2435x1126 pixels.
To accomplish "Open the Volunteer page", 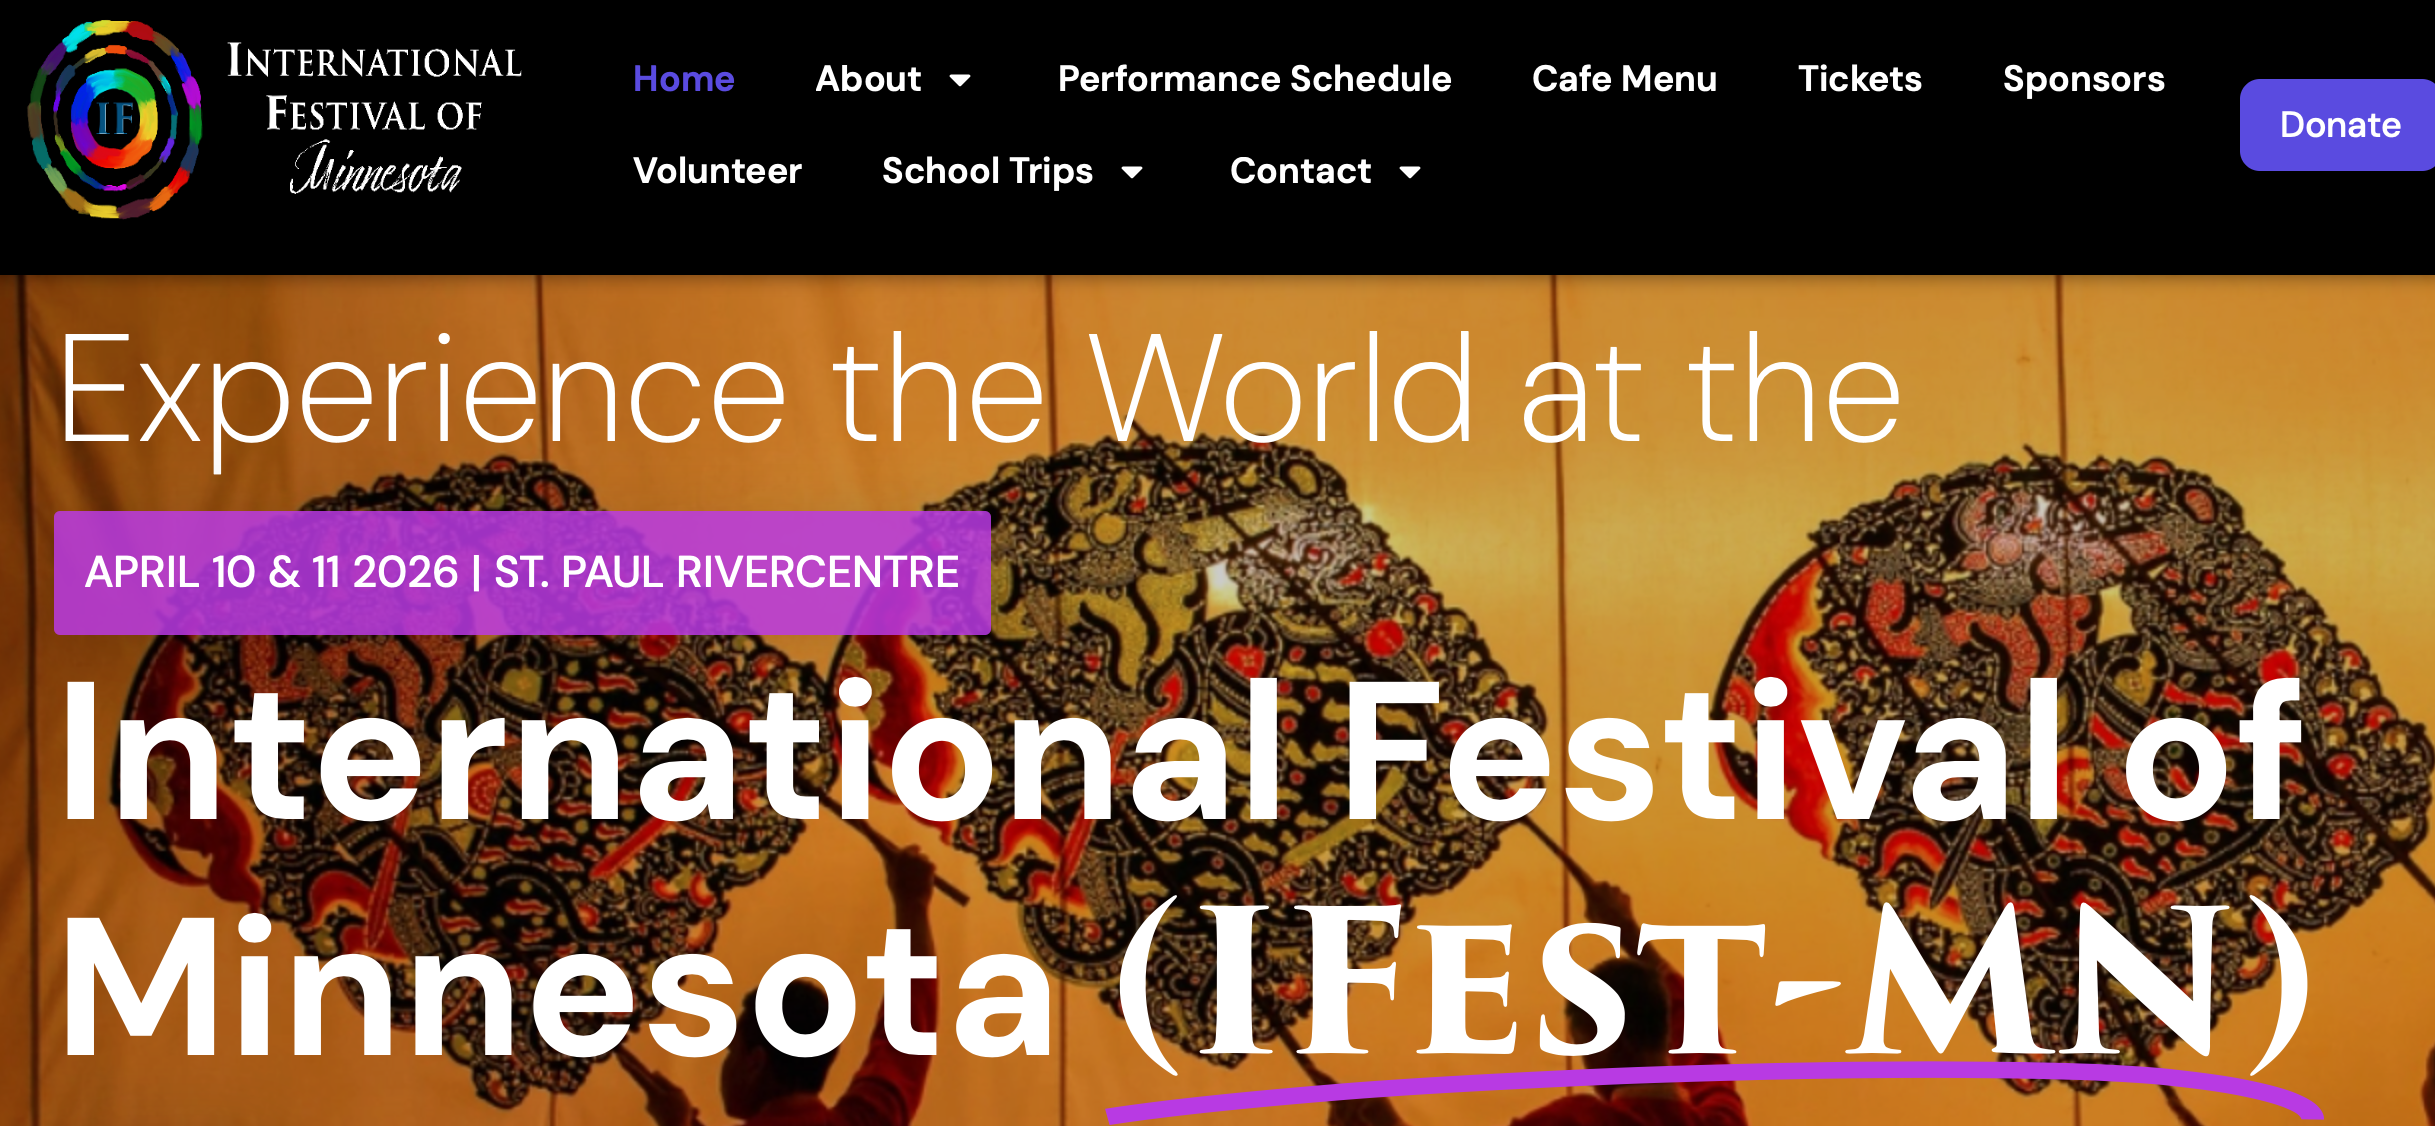I will click(717, 171).
